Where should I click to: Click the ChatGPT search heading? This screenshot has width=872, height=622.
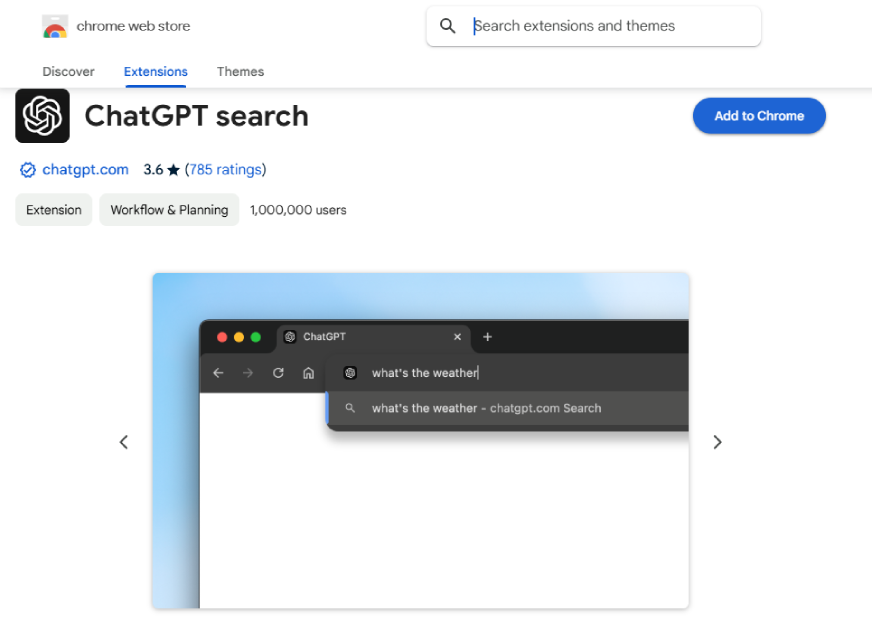[x=196, y=116]
